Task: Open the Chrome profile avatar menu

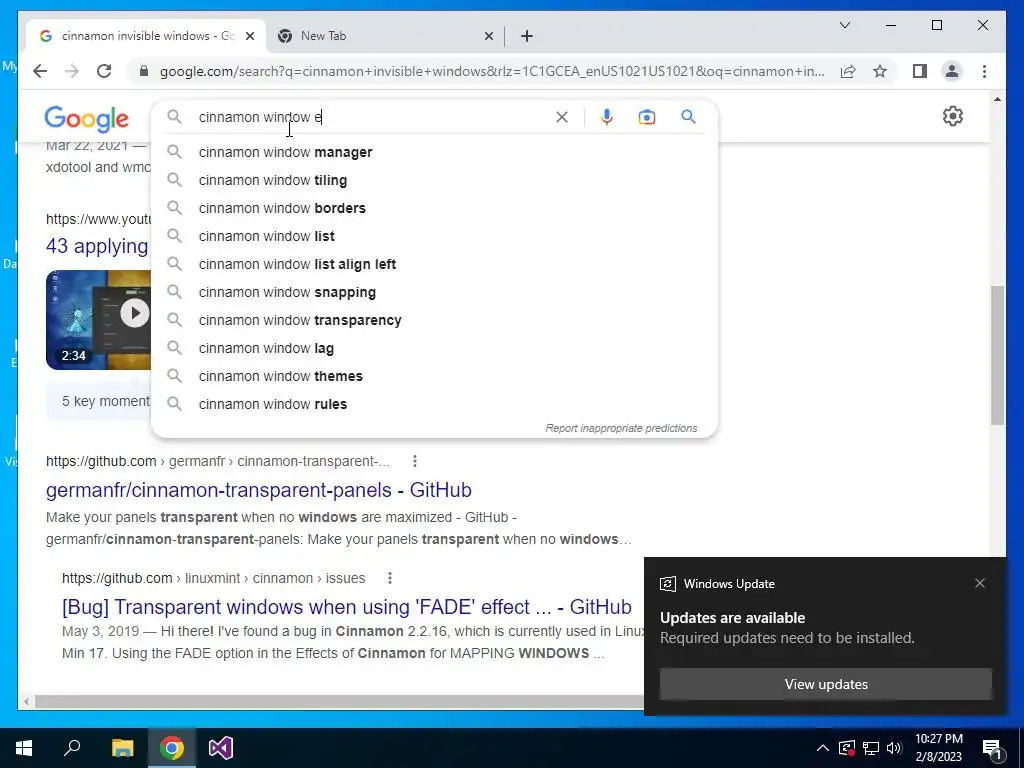Action: tap(952, 71)
